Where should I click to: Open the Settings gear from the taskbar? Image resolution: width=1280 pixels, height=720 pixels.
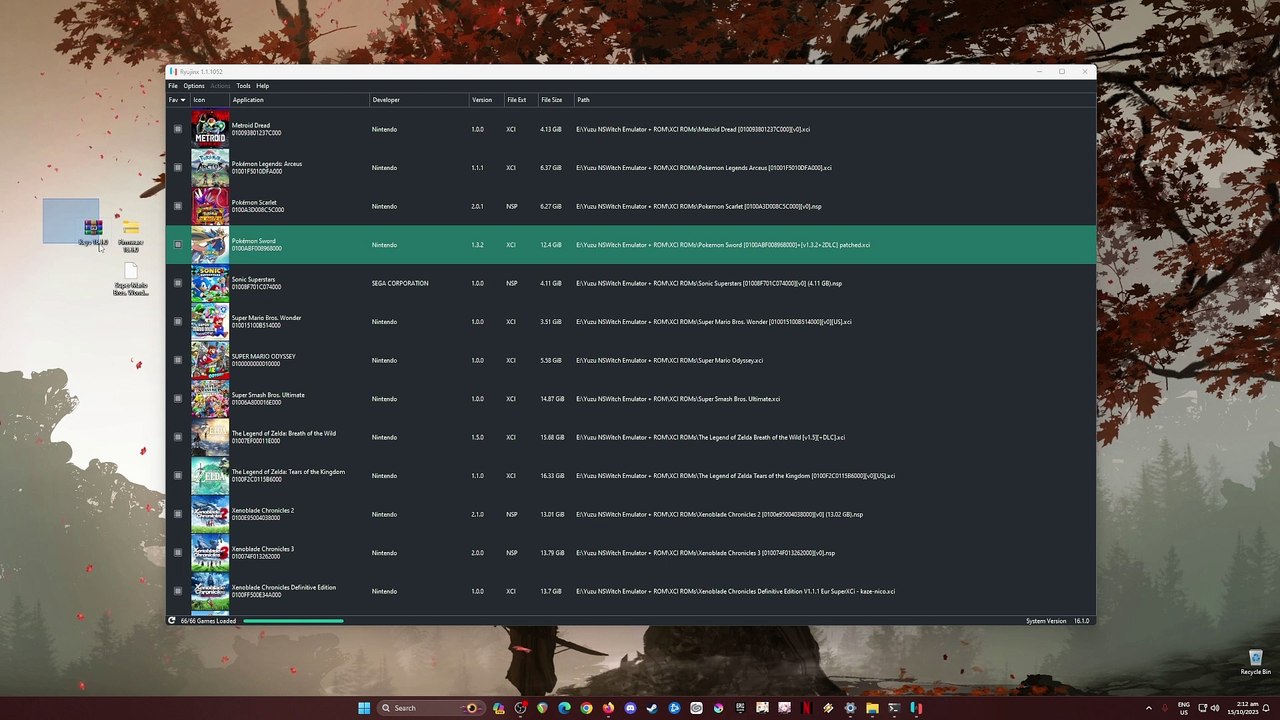[850, 708]
